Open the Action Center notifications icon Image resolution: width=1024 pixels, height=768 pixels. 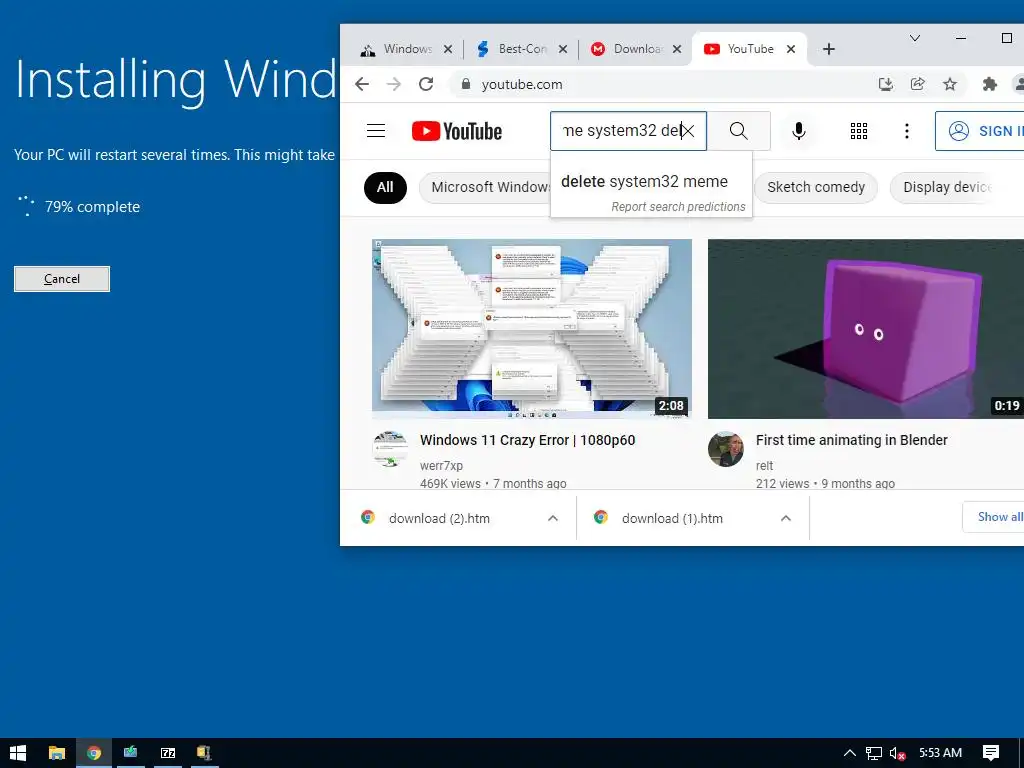[991, 753]
